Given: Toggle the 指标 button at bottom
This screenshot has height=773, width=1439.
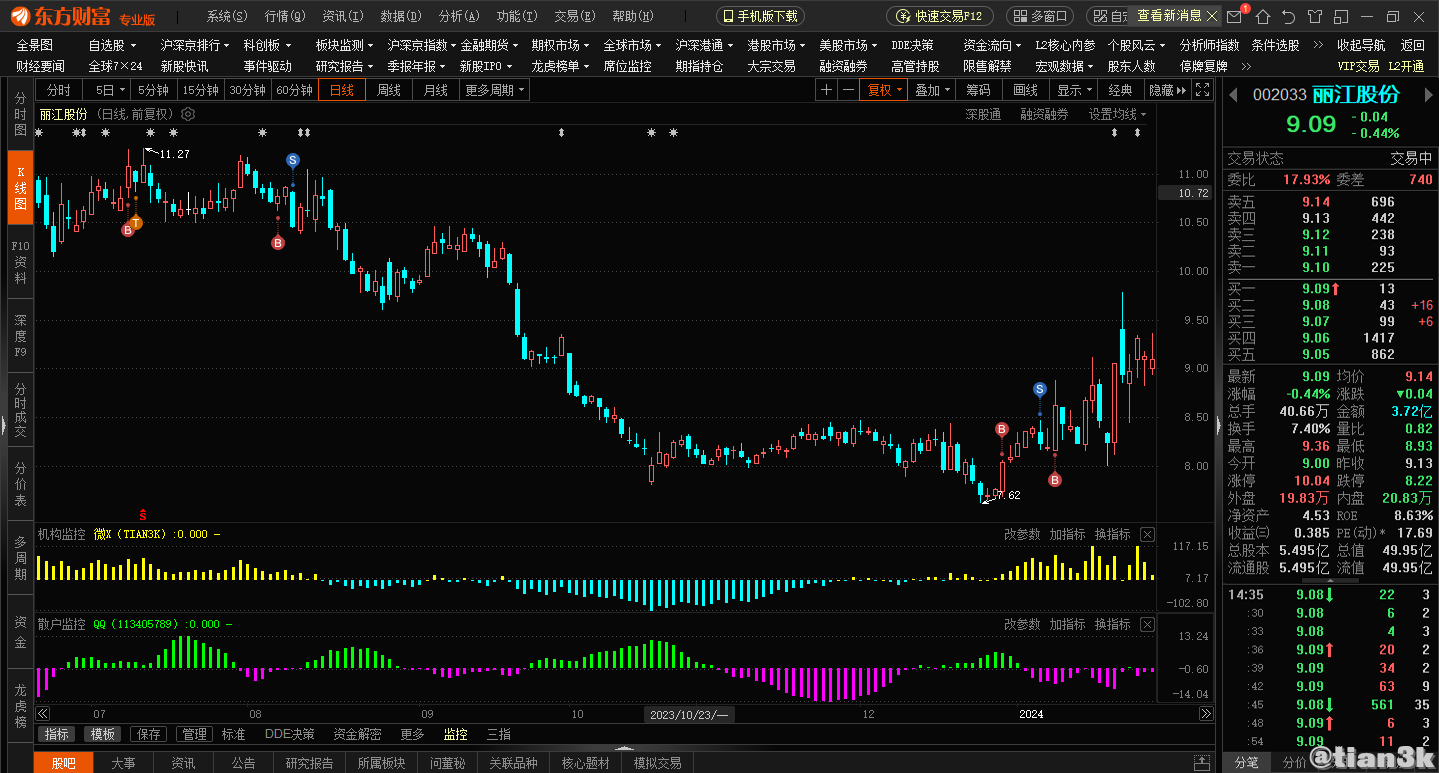Looking at the screenshot, I should tap(57, 734).
